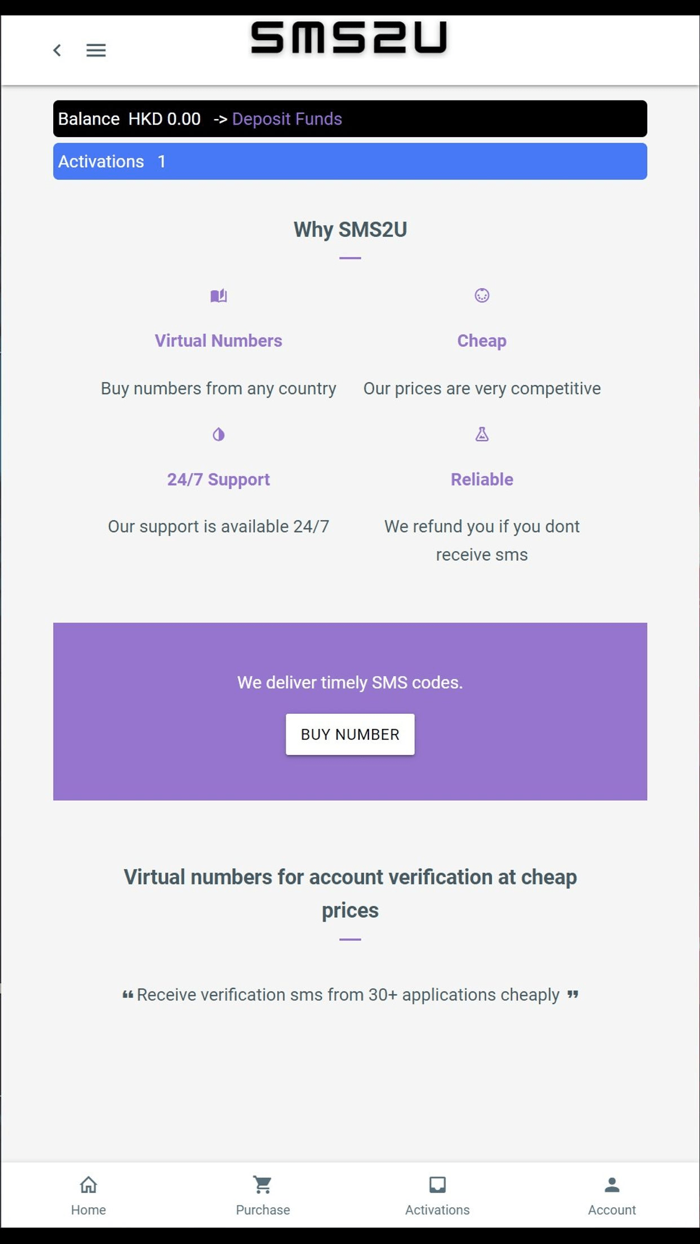Click the Activations icon in bottom bar

click(437, 1184)
